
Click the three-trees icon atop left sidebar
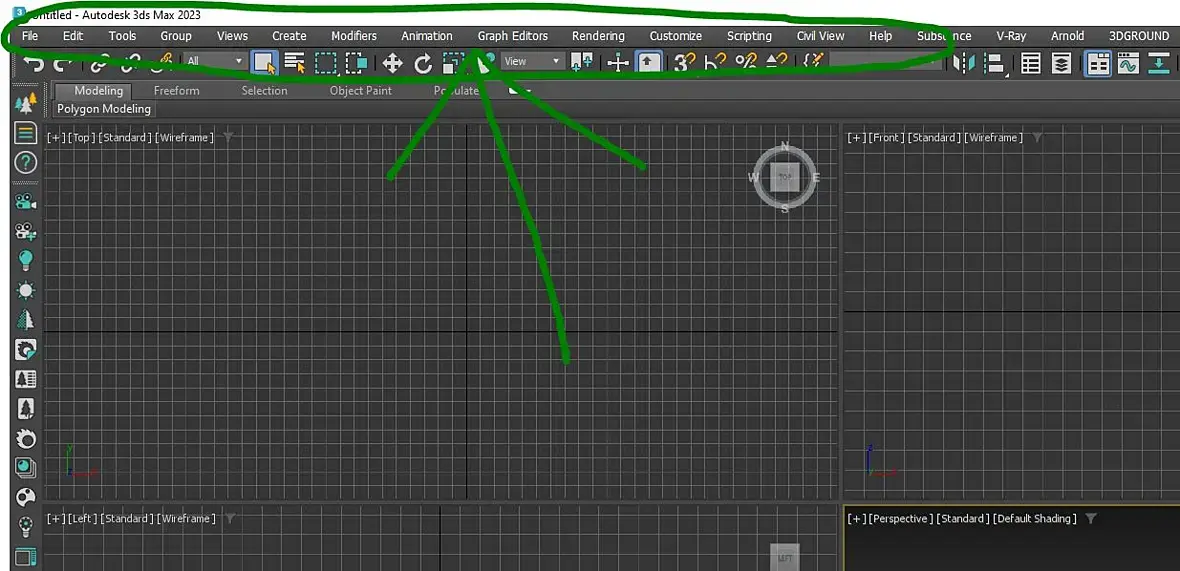[26, 102]
